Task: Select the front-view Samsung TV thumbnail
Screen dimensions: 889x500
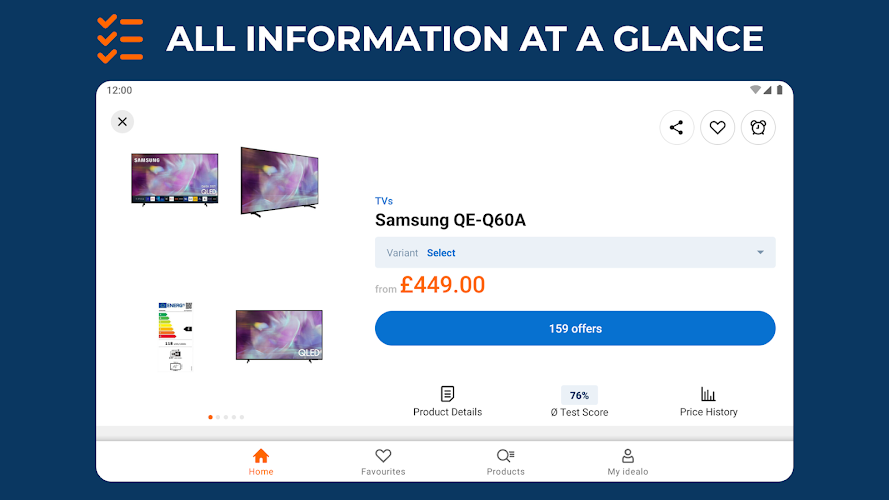Action: coord(175,180)
